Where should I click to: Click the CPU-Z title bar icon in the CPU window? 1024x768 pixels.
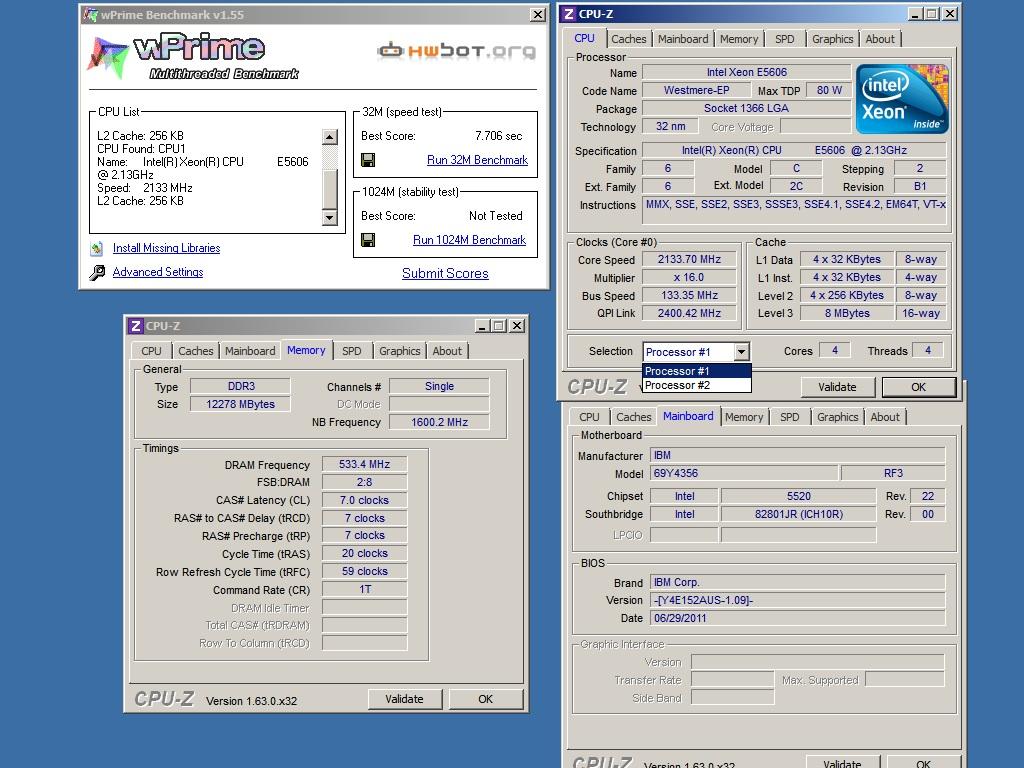coord(569,14)
